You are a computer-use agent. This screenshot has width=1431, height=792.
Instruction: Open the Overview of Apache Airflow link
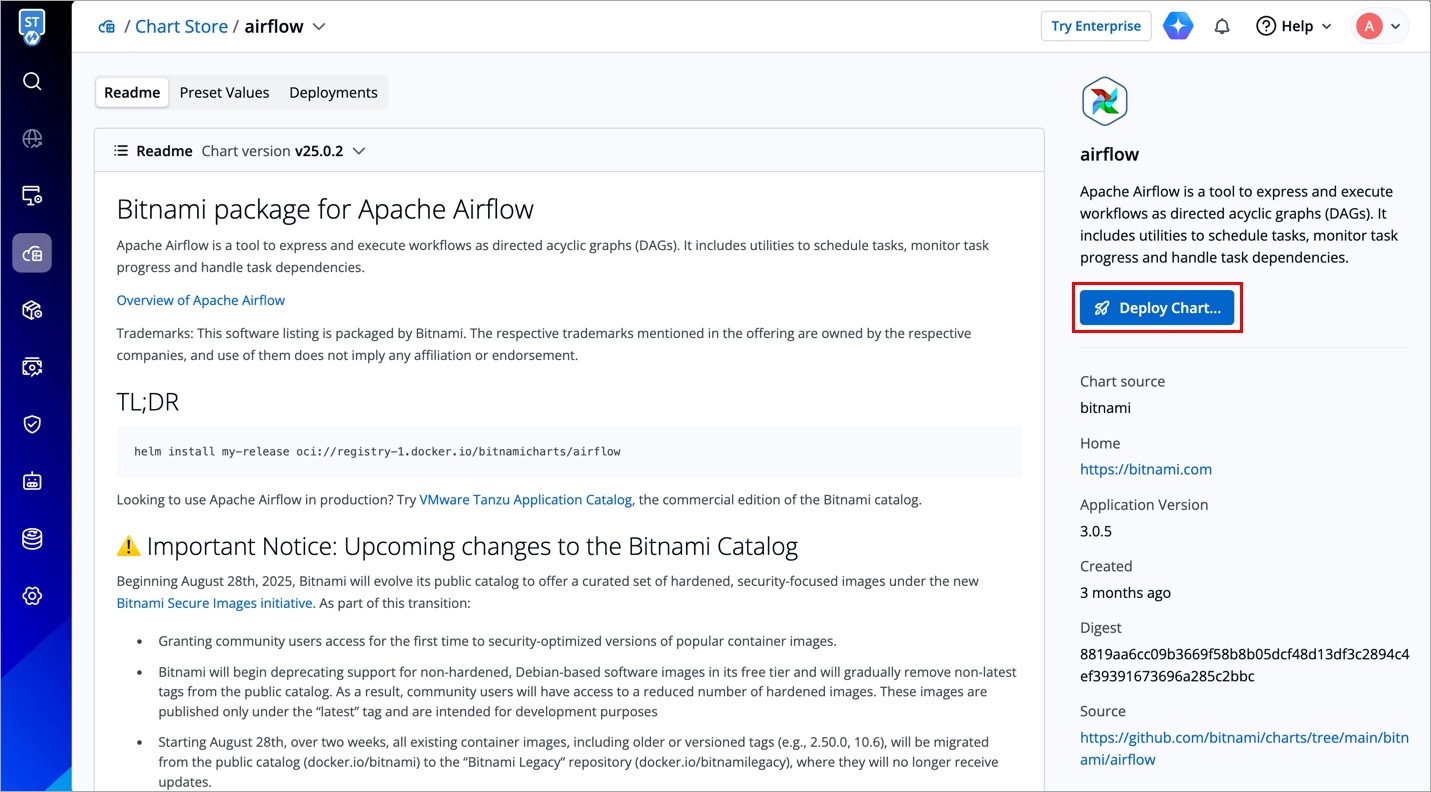200,300
